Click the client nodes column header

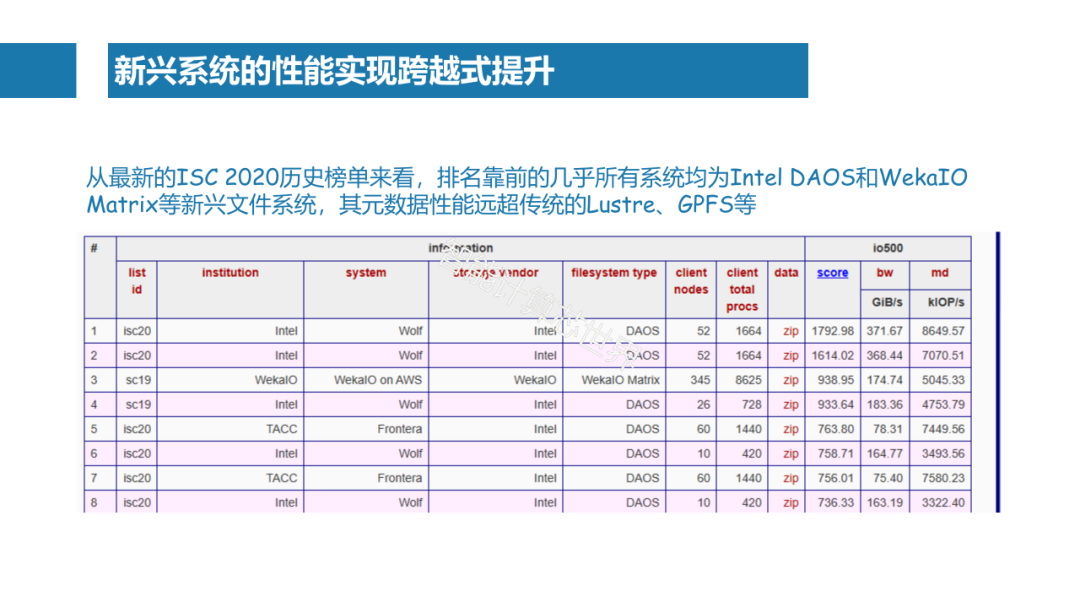coord(691,281)
